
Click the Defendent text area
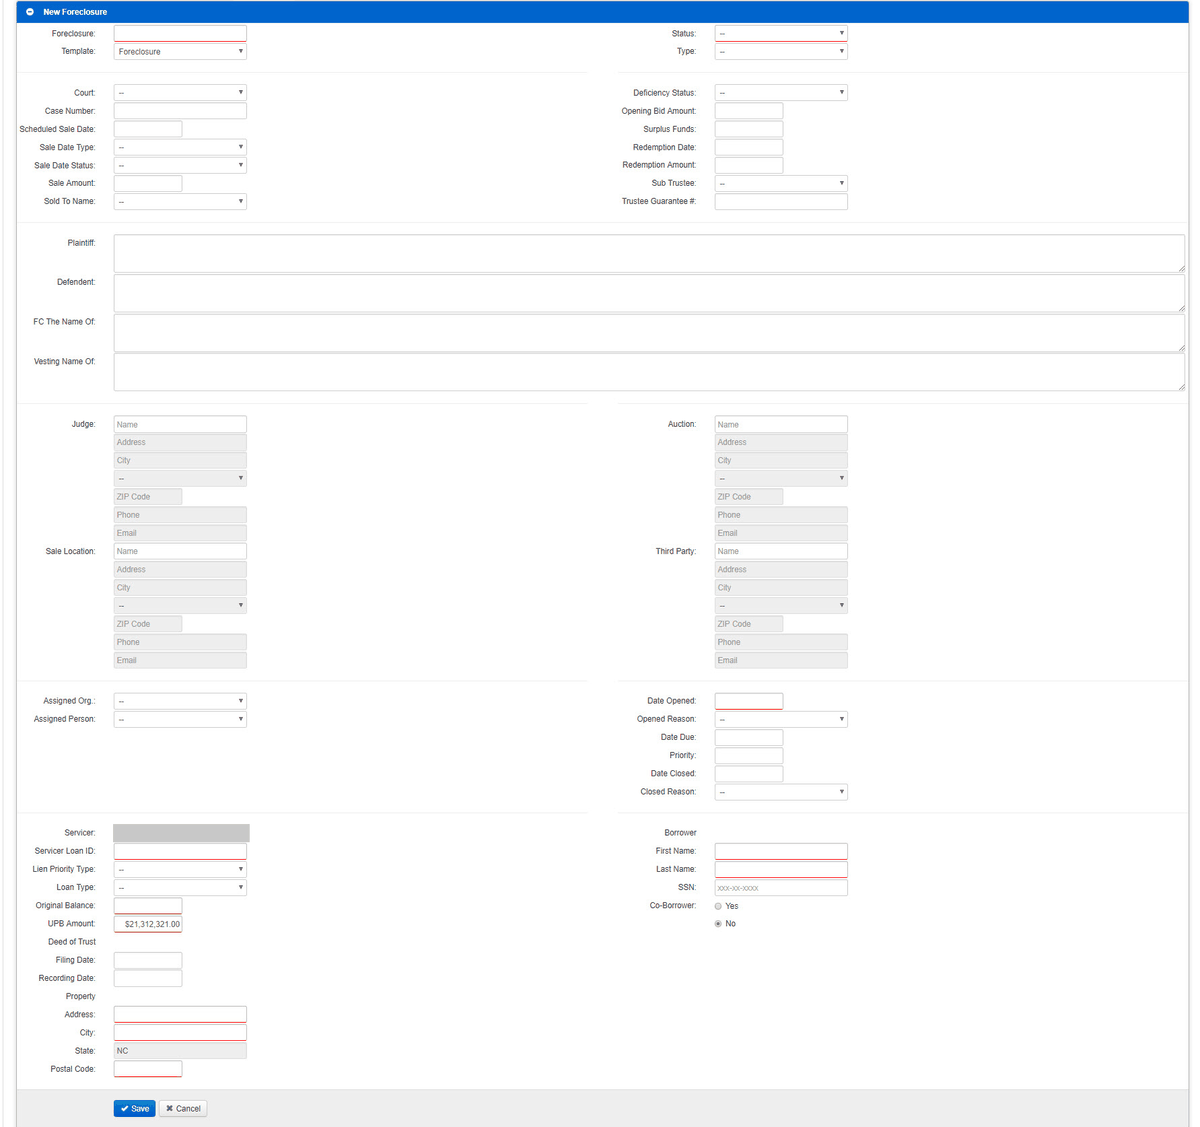pyautogui.click(x=649, y=293)
